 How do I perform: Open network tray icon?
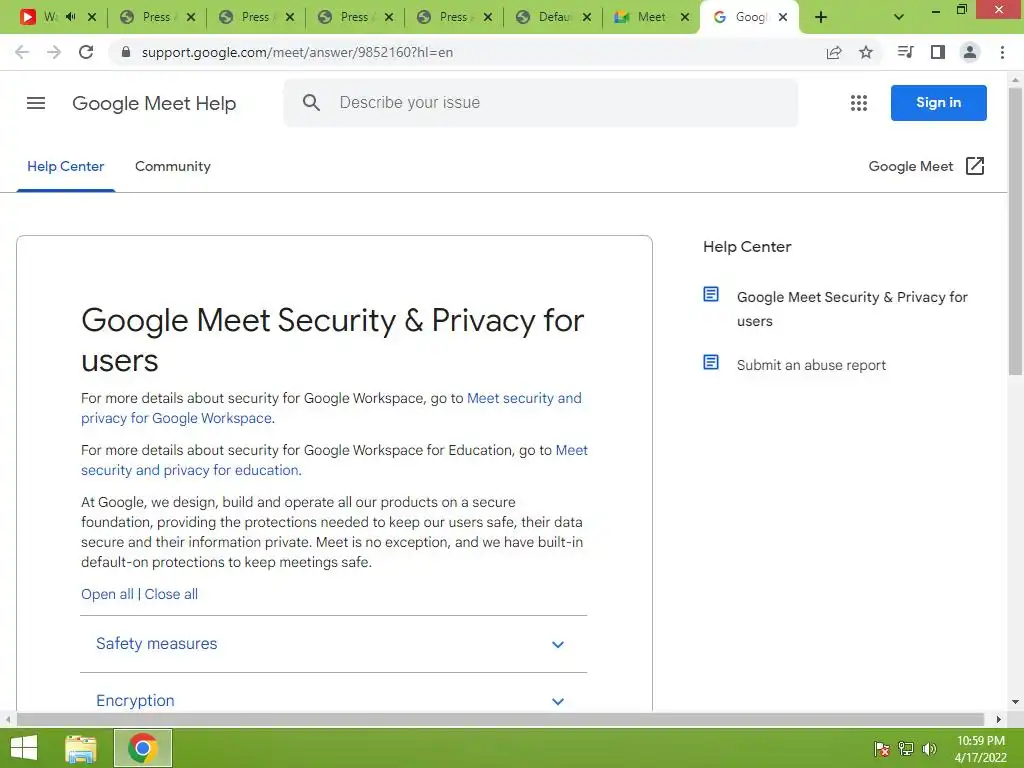click(906, 749)
